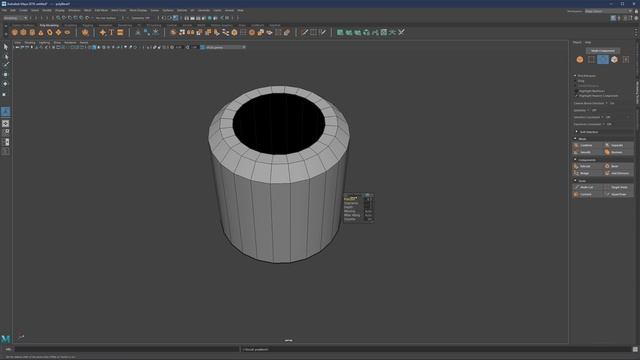Click the Maya logo at bottom left

click(x=5, y=339)
